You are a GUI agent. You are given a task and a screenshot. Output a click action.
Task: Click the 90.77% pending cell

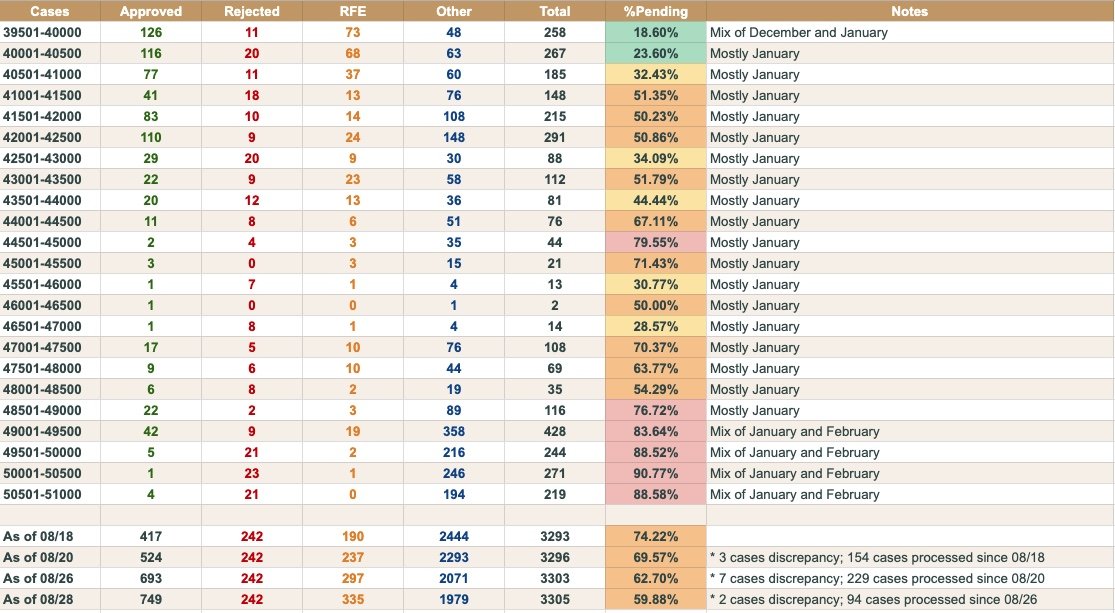pos(655,473)
